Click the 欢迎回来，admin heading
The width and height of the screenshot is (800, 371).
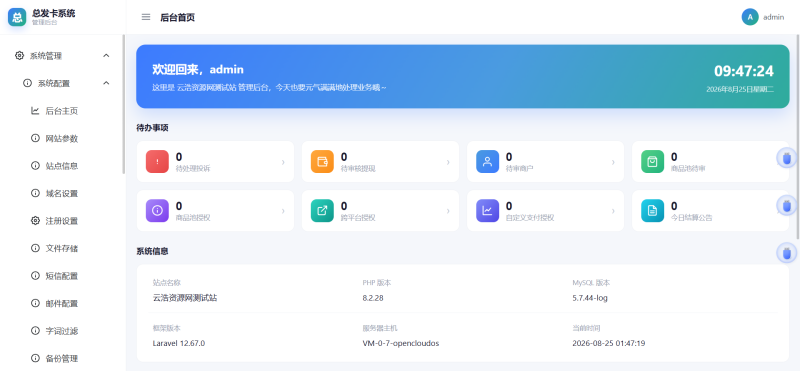198,69
